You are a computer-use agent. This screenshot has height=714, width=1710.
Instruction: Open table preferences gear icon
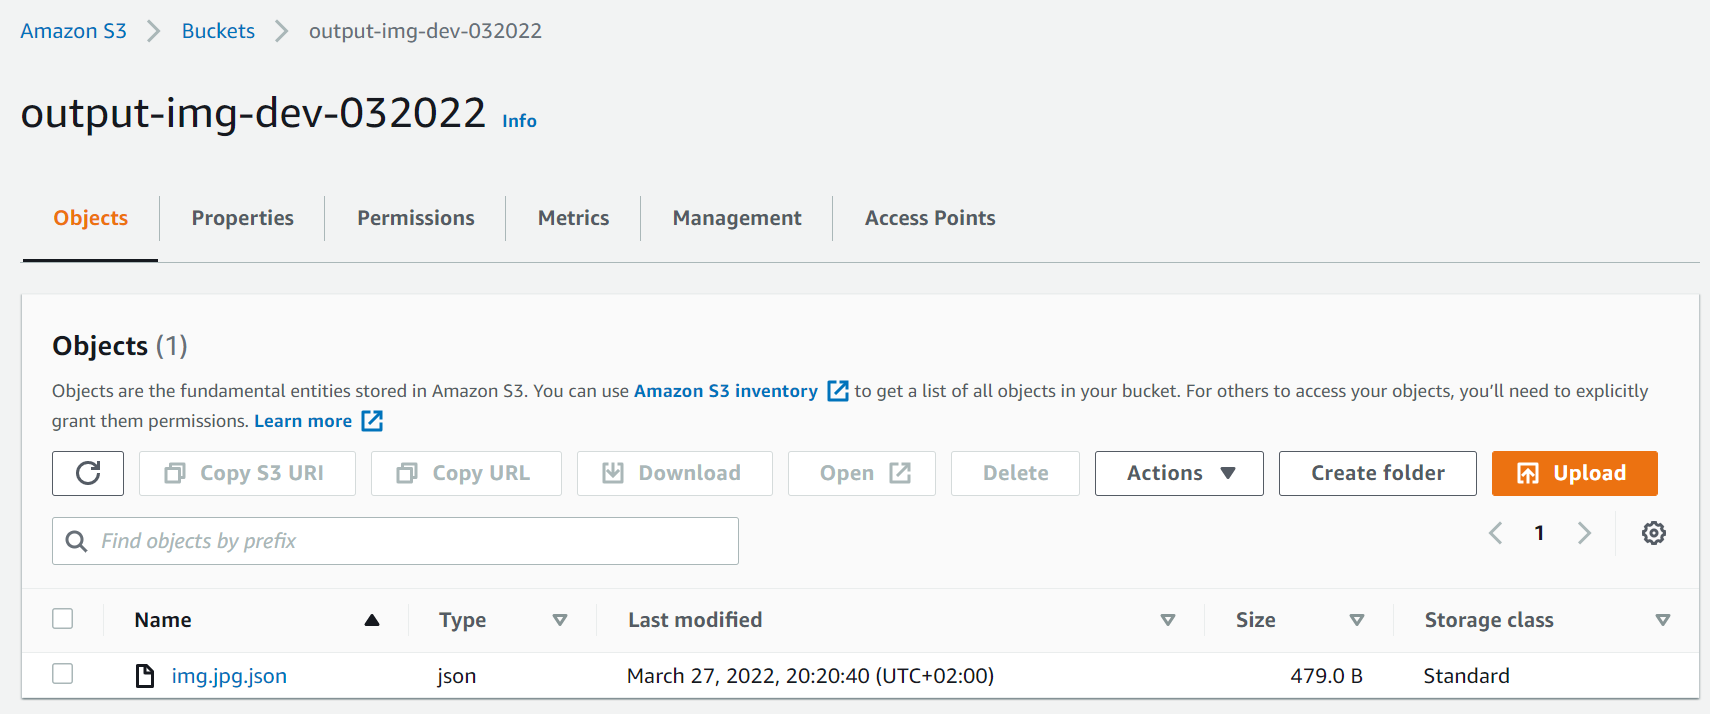click(1654, 533)
